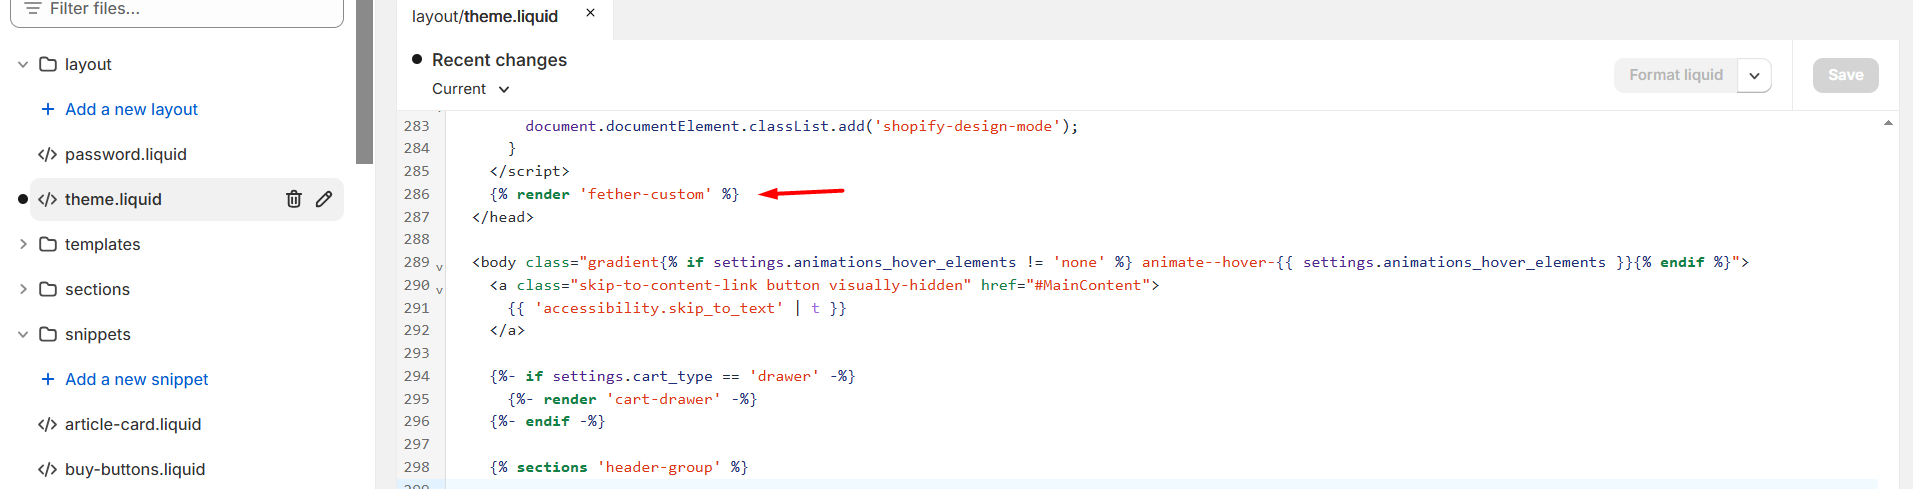Viewport: 1913px width, 489px height.
Task: Open the Format liquid dropdown arrow
Action: click(x=1754, y=75)
